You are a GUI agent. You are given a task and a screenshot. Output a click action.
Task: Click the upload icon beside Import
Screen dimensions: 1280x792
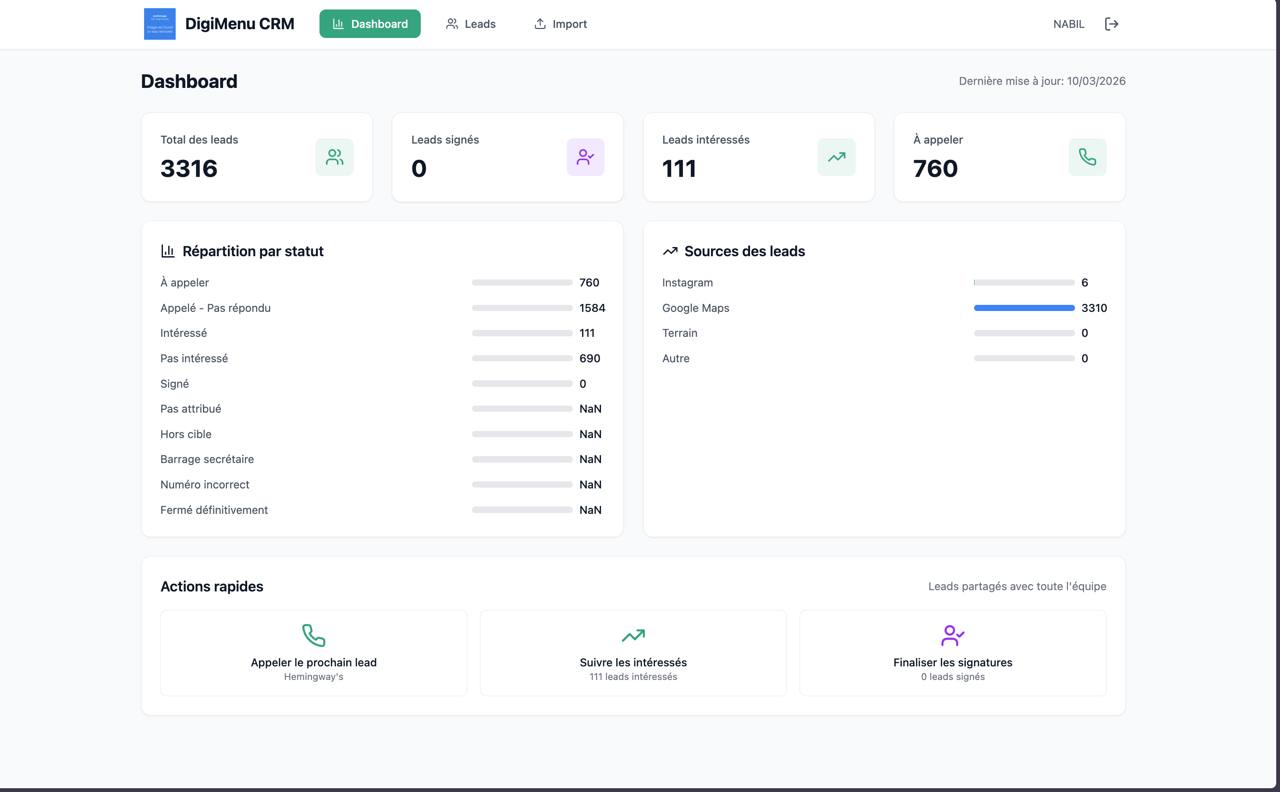coord(536,23)
